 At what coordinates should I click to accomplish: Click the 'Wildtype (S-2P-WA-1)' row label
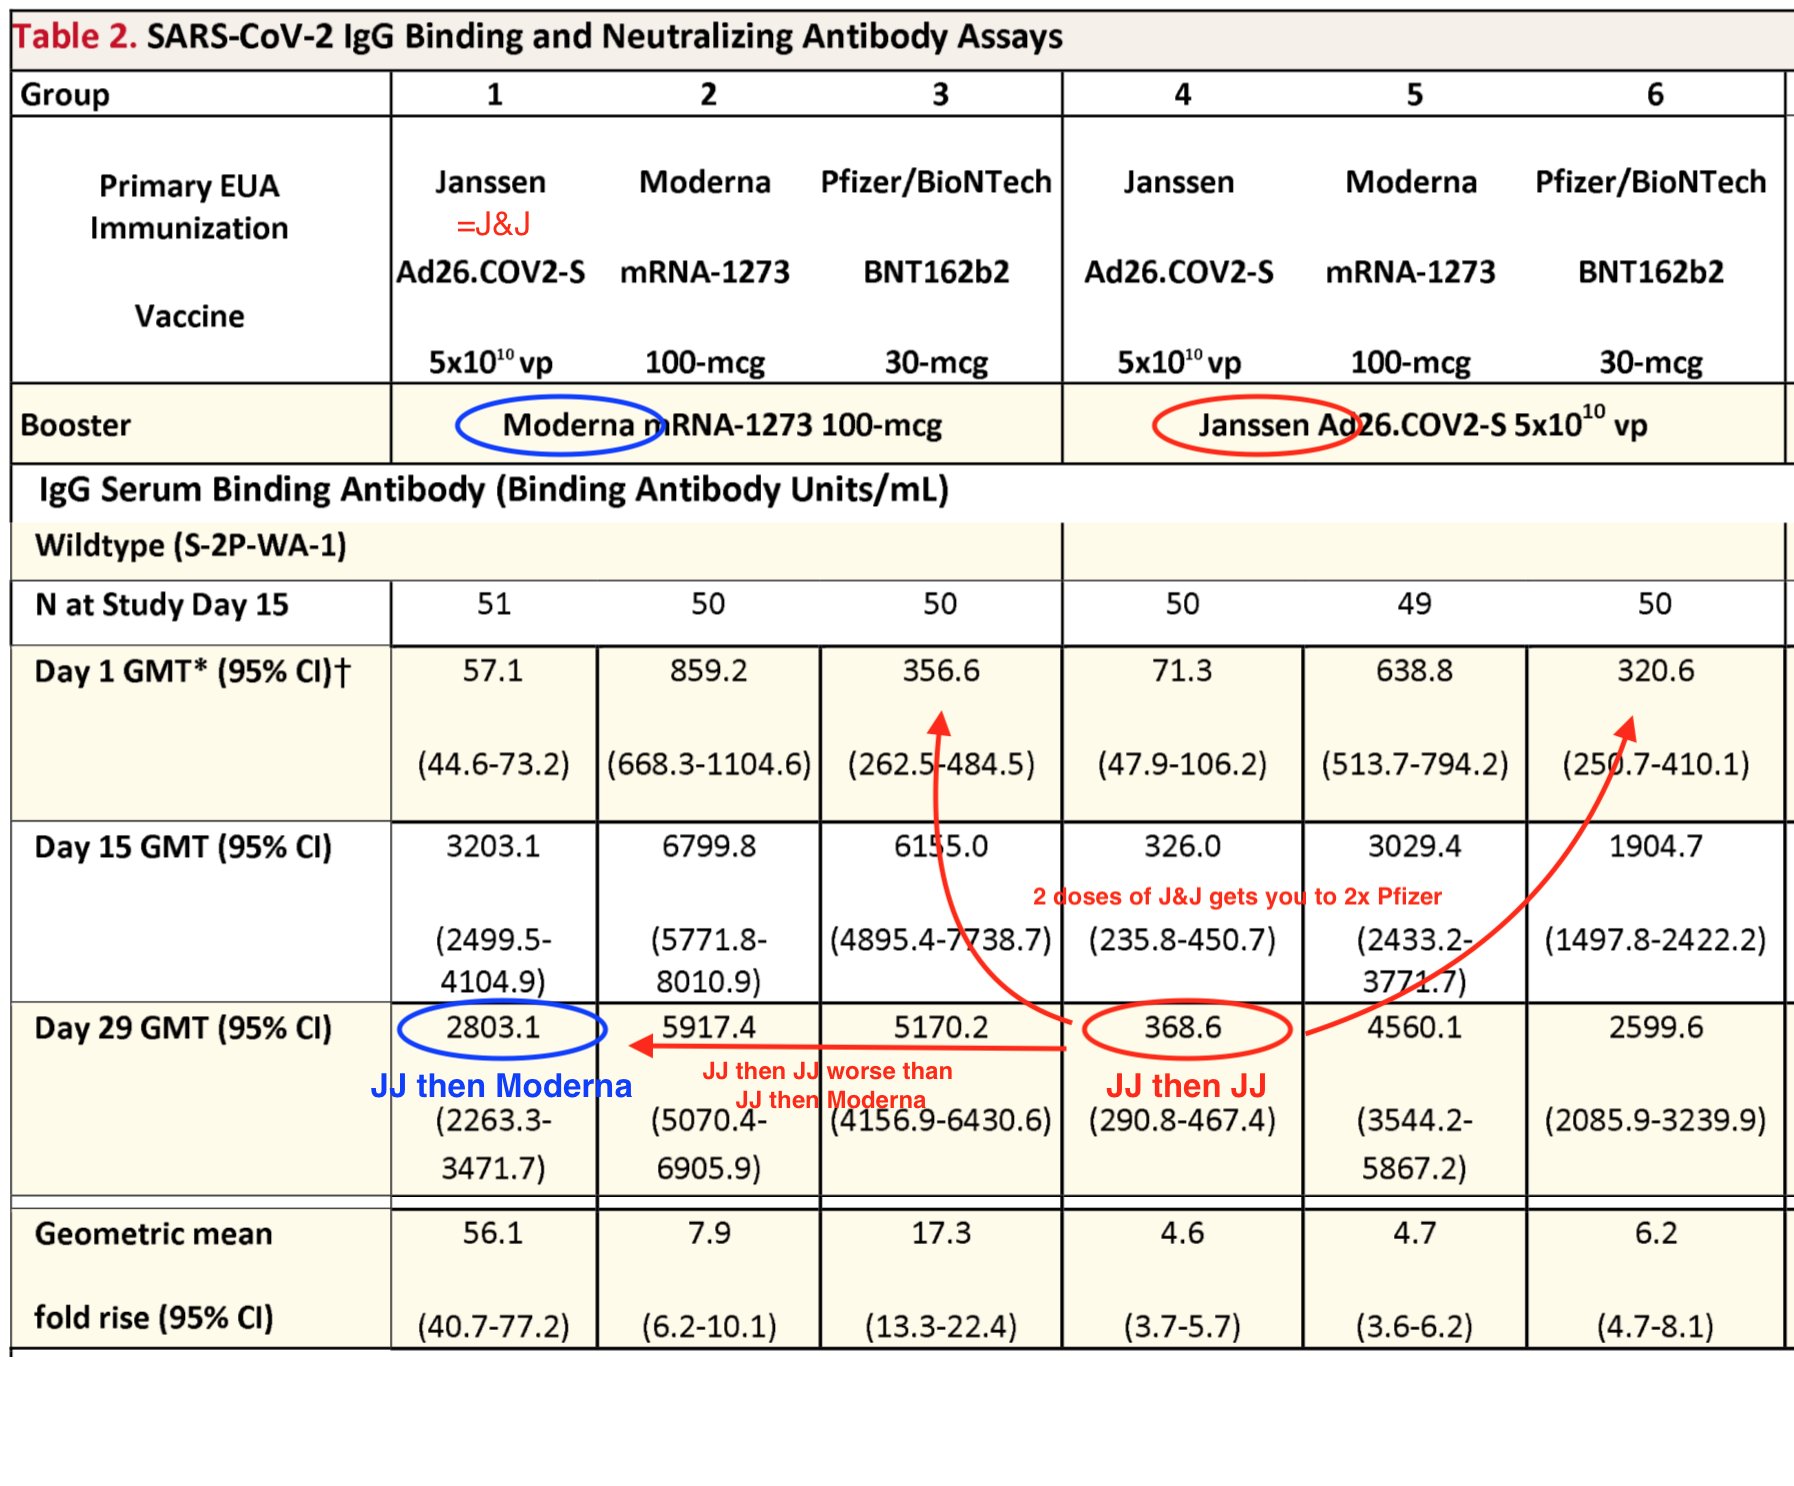191,546
